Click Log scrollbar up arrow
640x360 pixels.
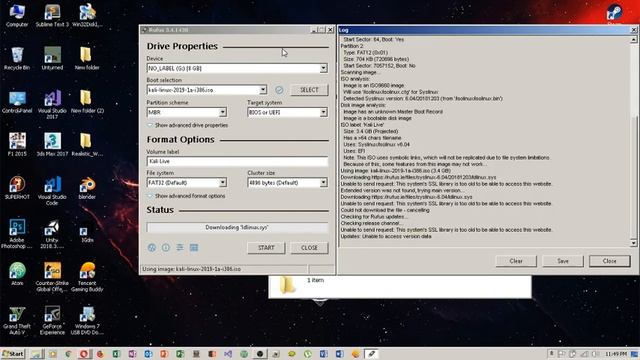[633, 40]
